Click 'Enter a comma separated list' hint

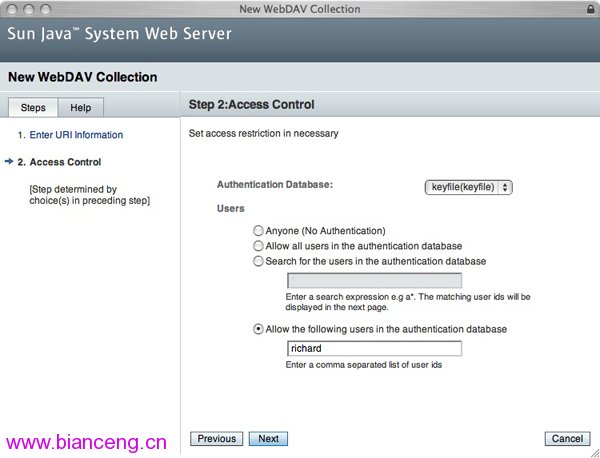(x=364, y=365)
